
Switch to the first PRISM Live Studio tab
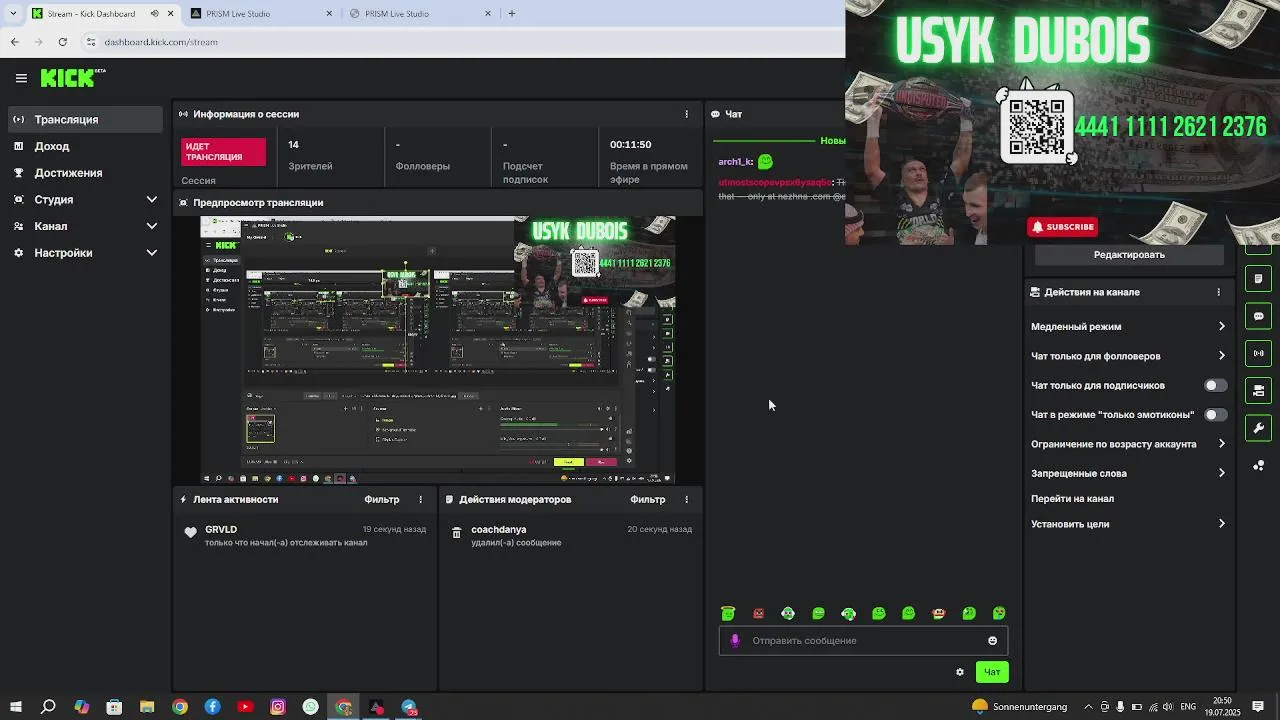pos(262,14)
